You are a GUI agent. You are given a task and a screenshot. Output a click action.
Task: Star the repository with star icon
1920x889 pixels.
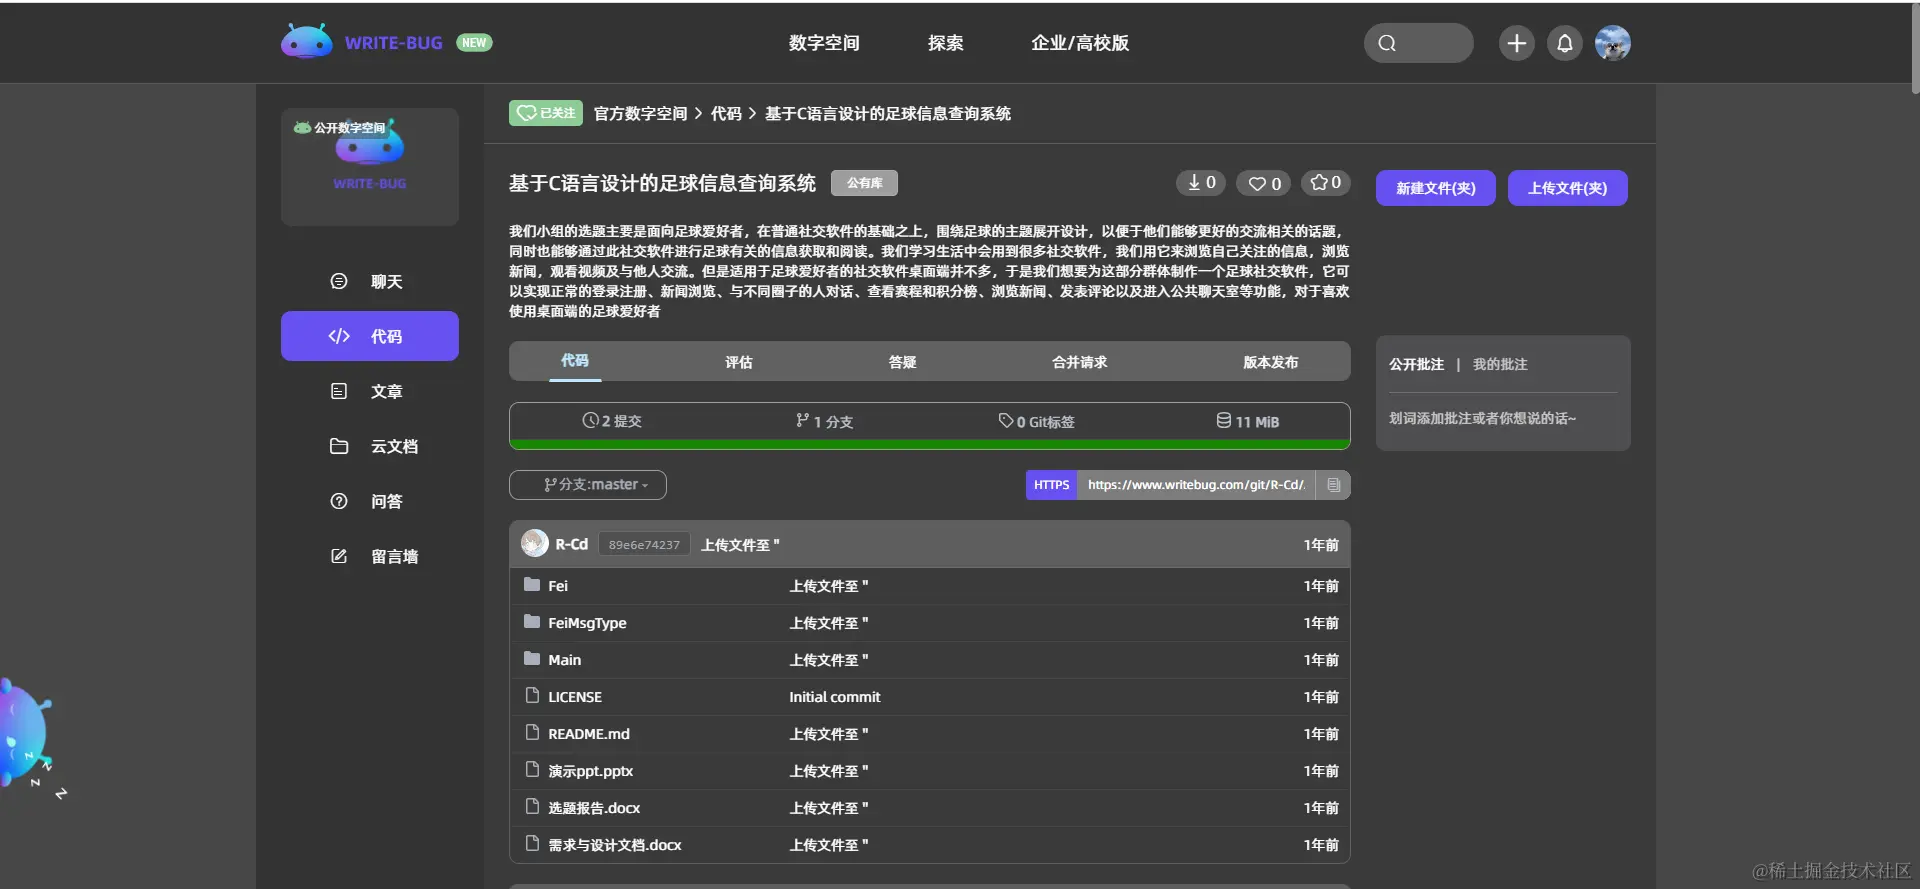click(x=1319, y=182)
